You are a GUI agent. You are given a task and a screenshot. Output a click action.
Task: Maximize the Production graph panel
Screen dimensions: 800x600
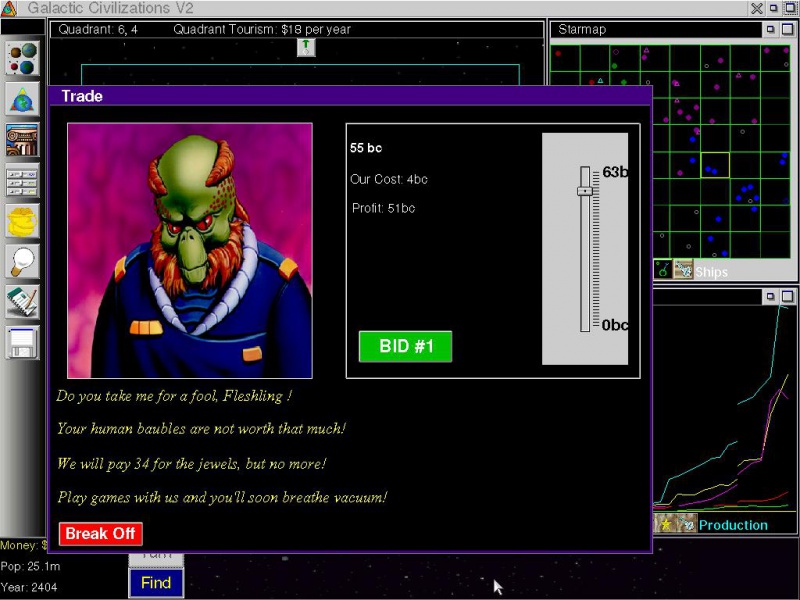787,296
